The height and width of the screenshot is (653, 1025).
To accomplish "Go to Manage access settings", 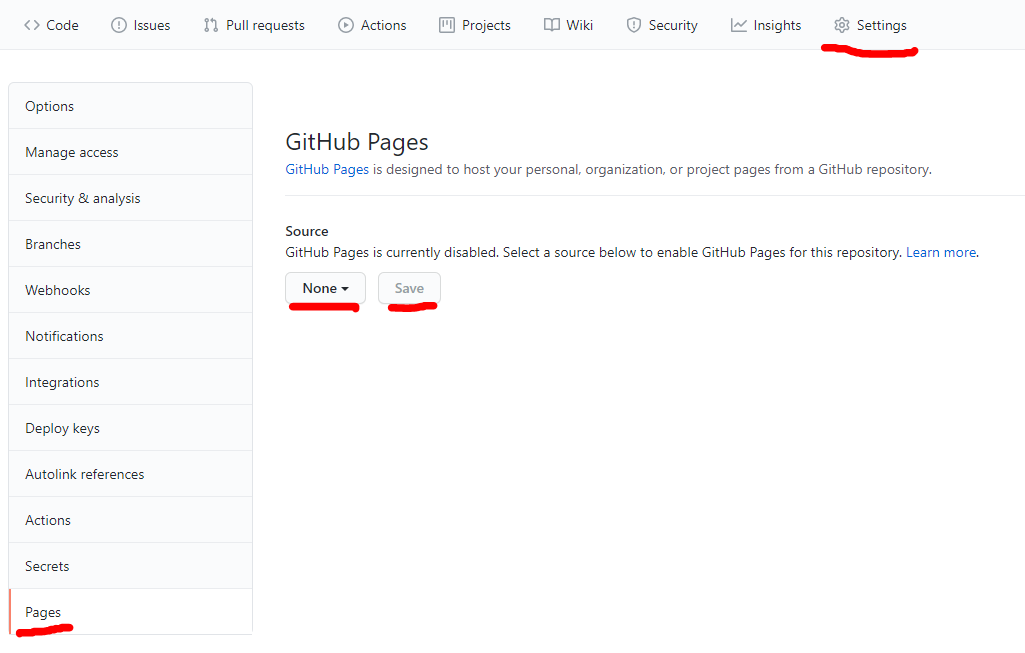I will pyautogui.click(x=72, y=152).
